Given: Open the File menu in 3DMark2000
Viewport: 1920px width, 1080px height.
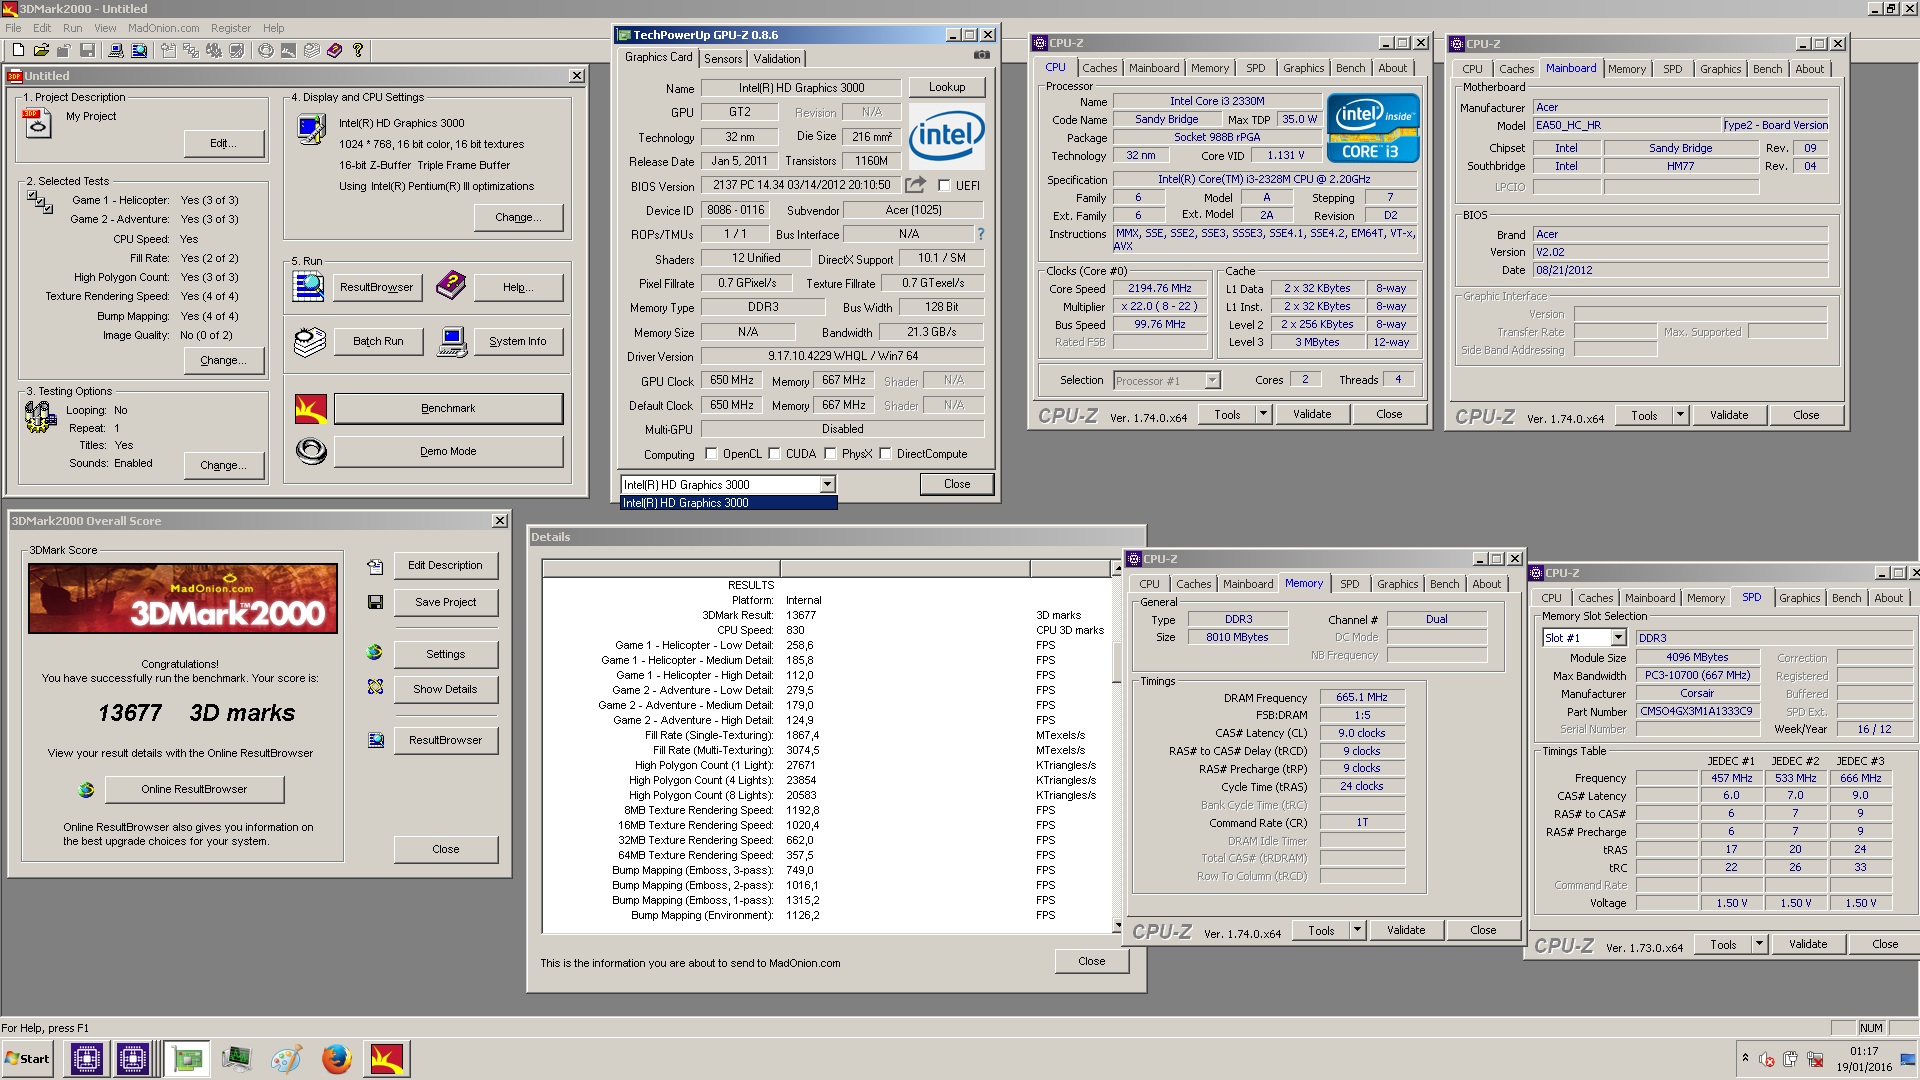Looking at the screenshot, I should click(x=13, y=28).
